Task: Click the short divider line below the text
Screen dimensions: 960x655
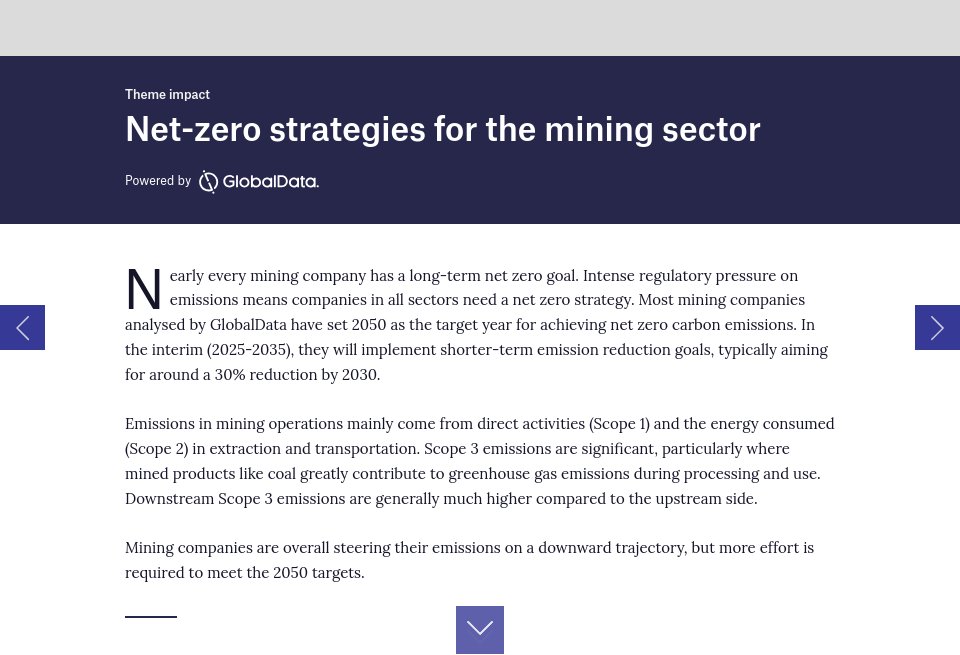Action: 151,616
